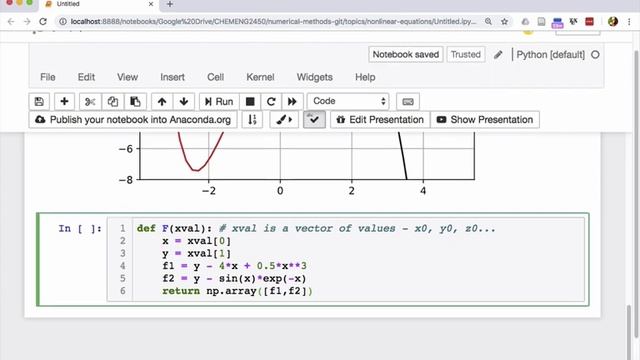Click the localhost URL address bar
Image resolution: width=640 pixels, height=360 pixels.
(x=273, y=22)
